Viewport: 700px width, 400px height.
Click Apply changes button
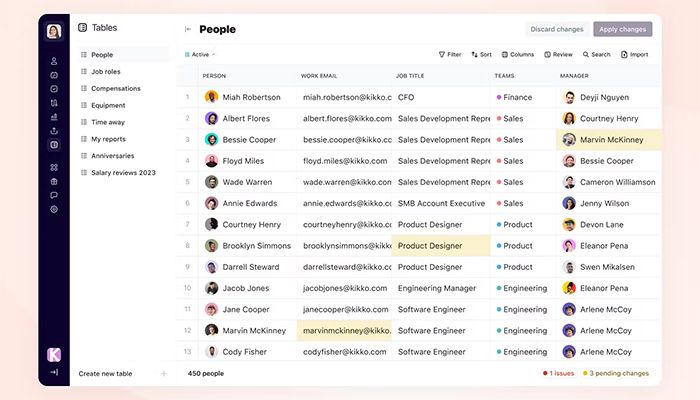(622, 29)
